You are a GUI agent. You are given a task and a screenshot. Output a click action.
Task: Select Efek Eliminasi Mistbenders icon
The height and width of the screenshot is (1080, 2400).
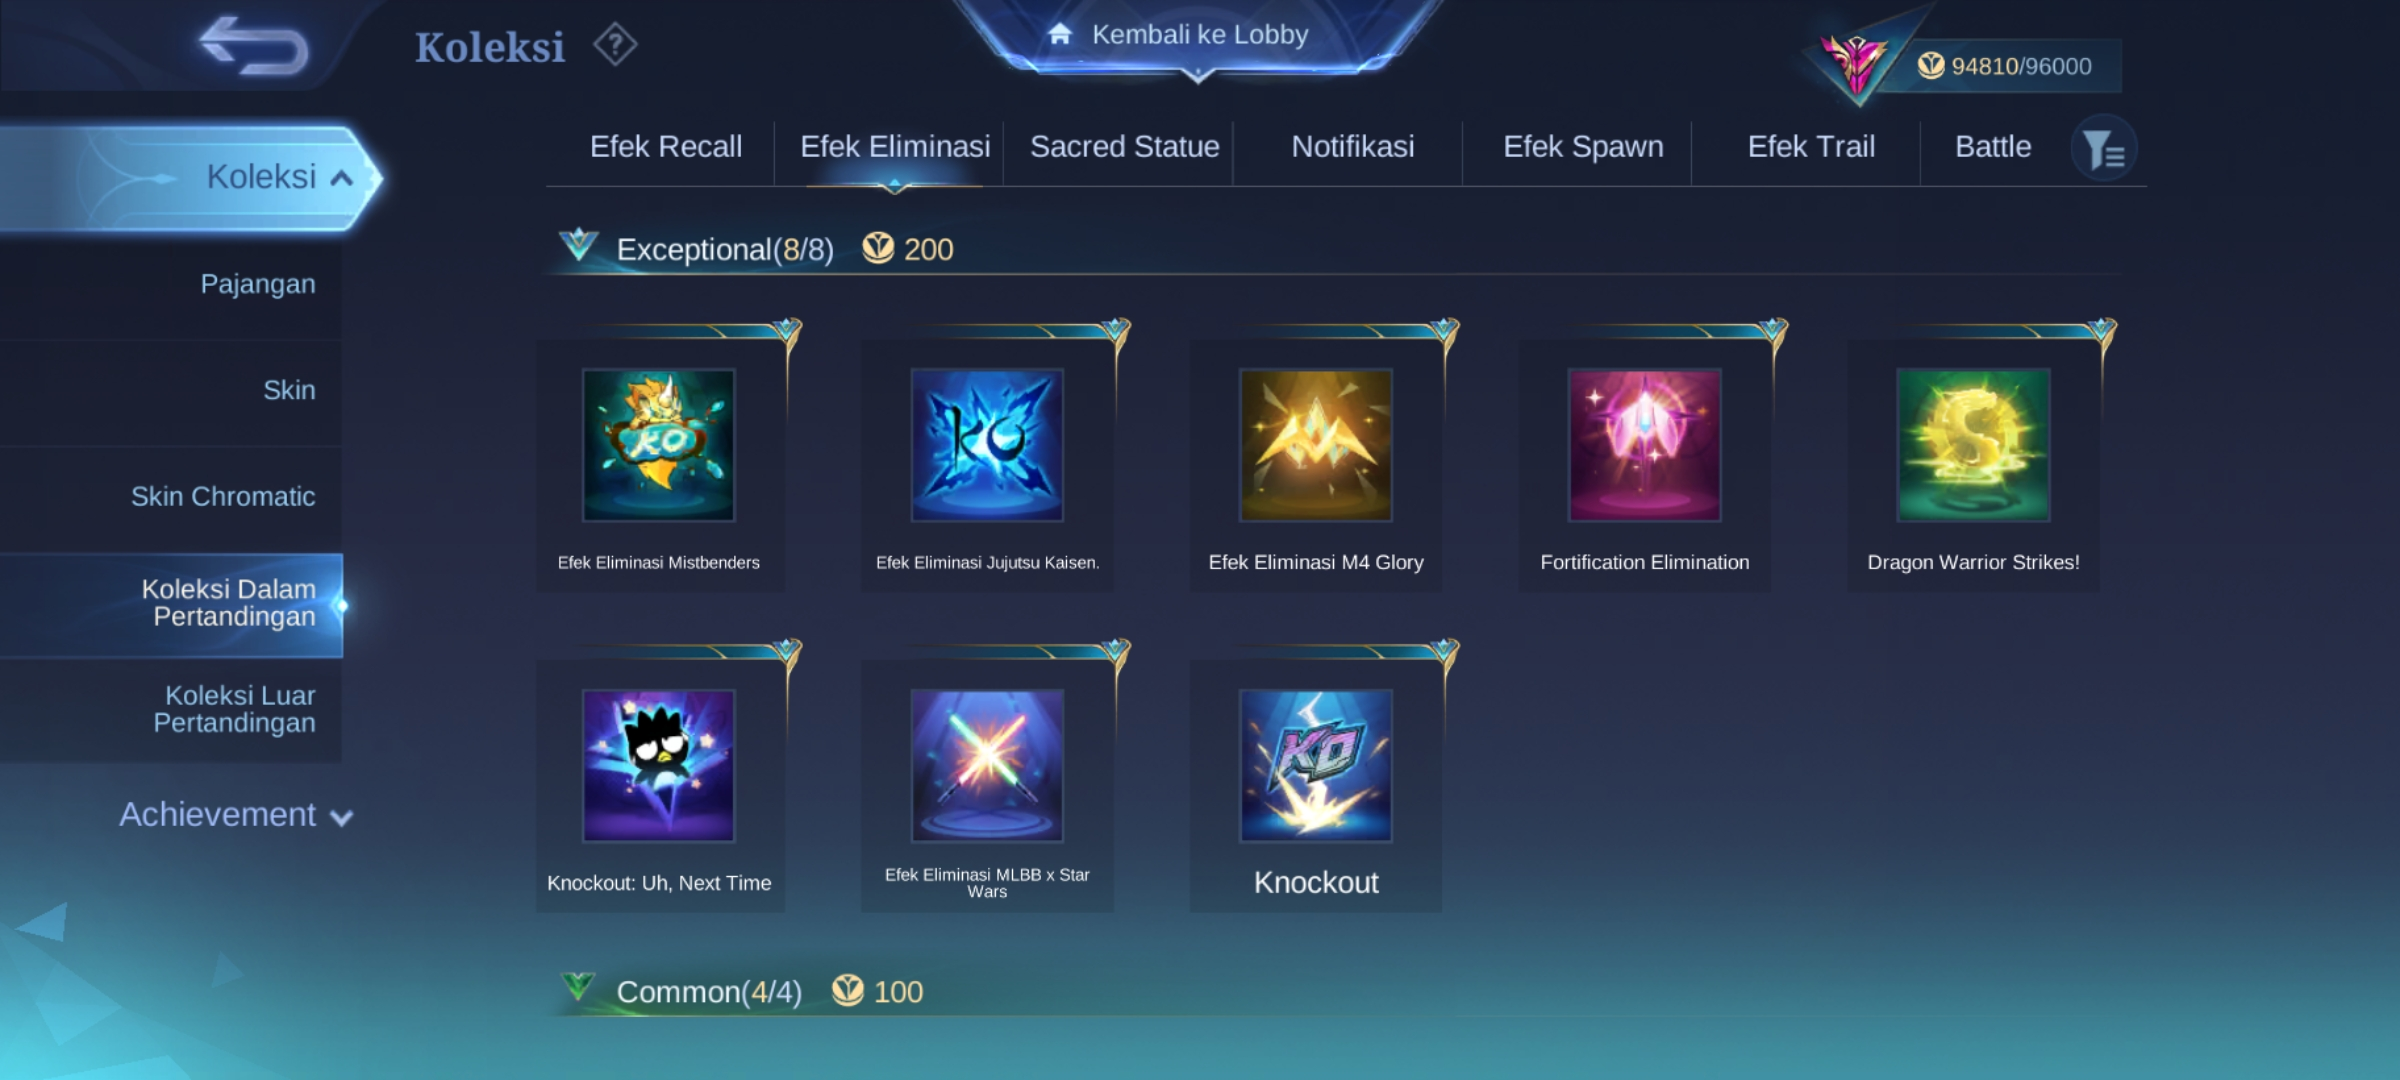[659, 445]
